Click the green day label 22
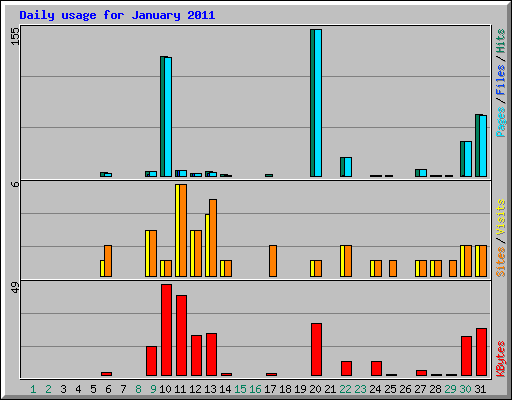The width and height of the screenshot is (512, 400). [x=345, y=389]
